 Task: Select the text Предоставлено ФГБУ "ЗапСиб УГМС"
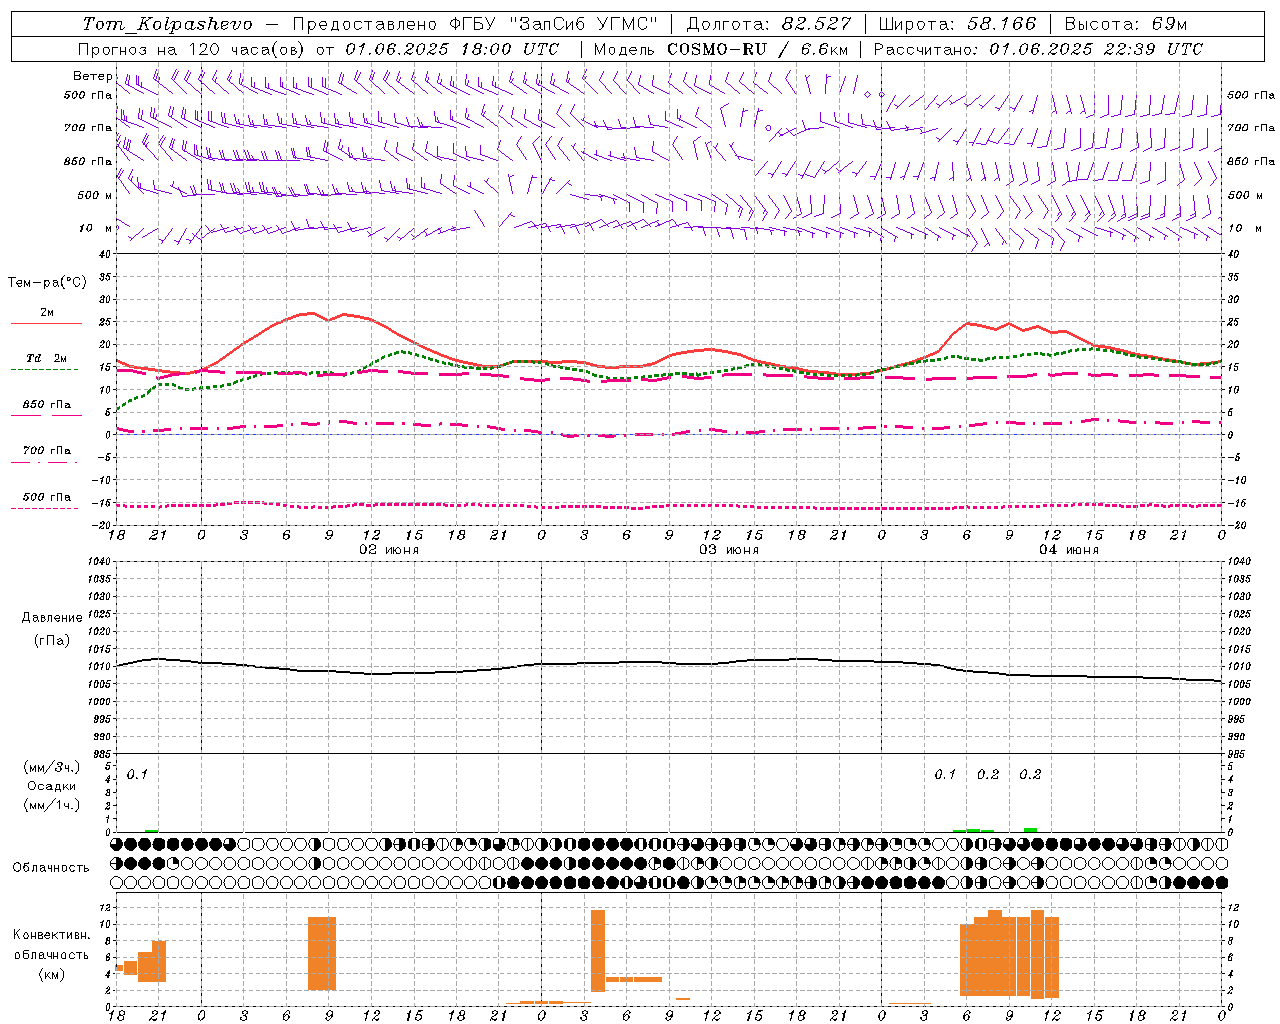pyautogui.click(x=475, y=24)
